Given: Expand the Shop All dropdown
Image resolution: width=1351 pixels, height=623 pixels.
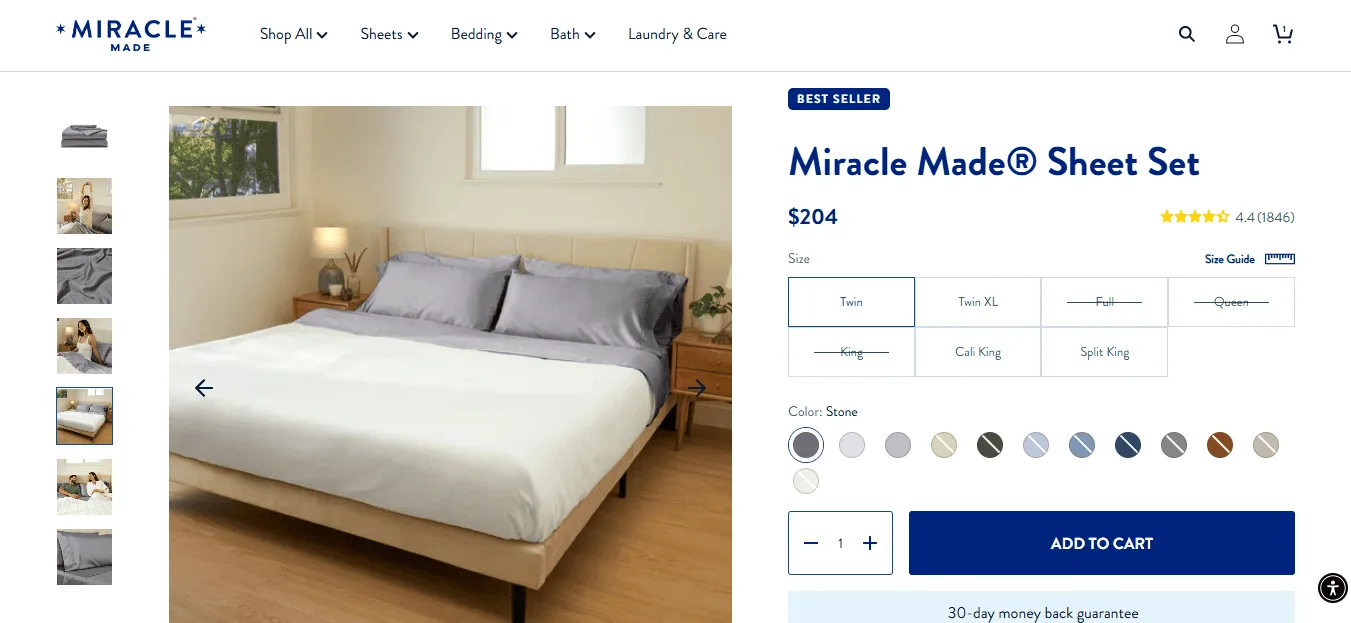Looking at the screenshot, I should coord(293,34).
